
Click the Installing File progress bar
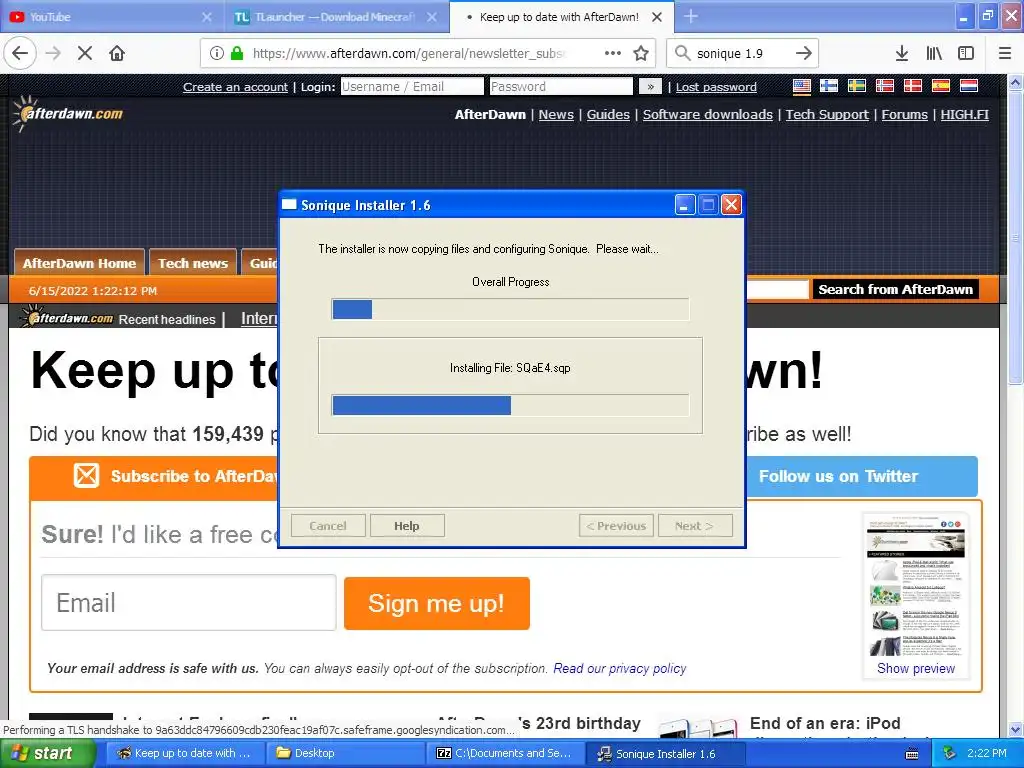510,405
